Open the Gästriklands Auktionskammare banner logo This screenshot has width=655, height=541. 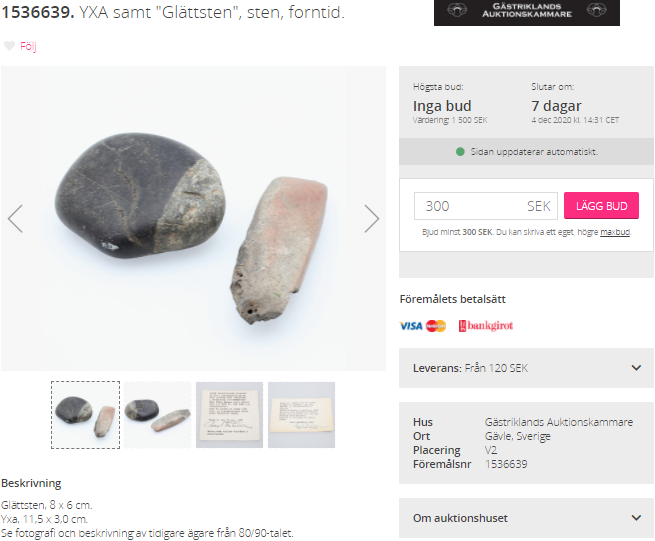point(527,11)
